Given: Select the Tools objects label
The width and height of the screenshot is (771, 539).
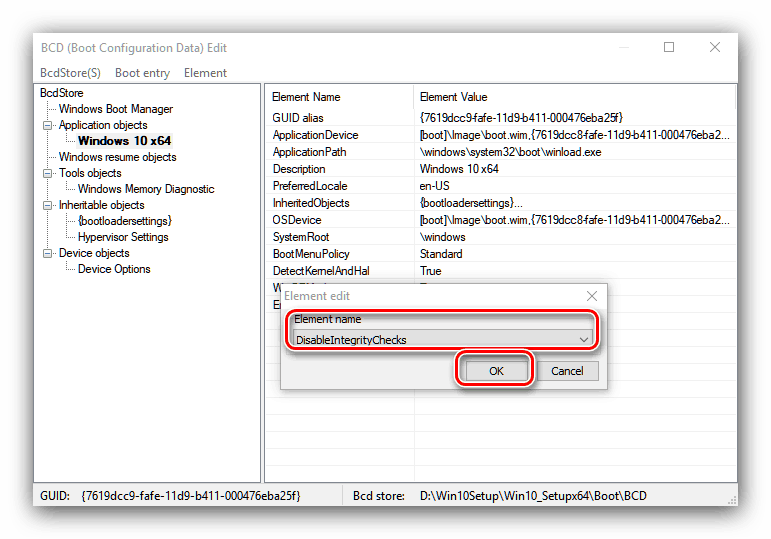Looking at the screenshot, I should coord(90,173).
